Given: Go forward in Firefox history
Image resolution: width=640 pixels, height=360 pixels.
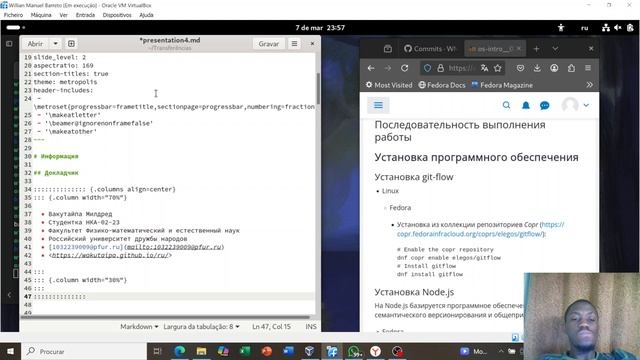Looking at the screenshot, I should (x=387, y=68).
